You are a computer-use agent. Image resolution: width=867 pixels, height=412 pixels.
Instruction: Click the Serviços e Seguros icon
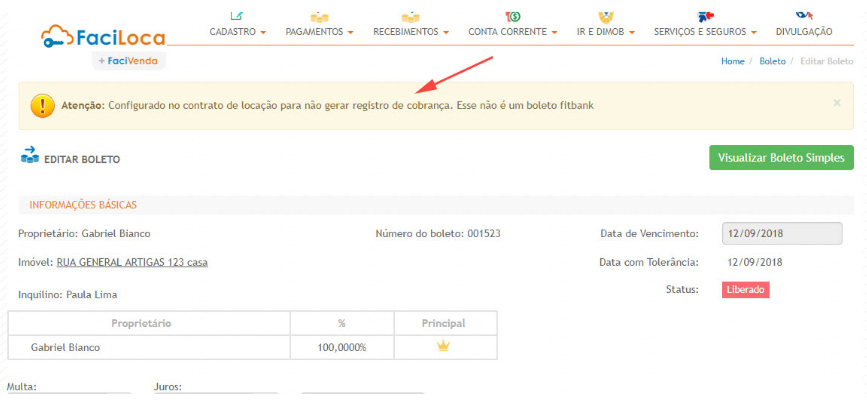(705, 16)
